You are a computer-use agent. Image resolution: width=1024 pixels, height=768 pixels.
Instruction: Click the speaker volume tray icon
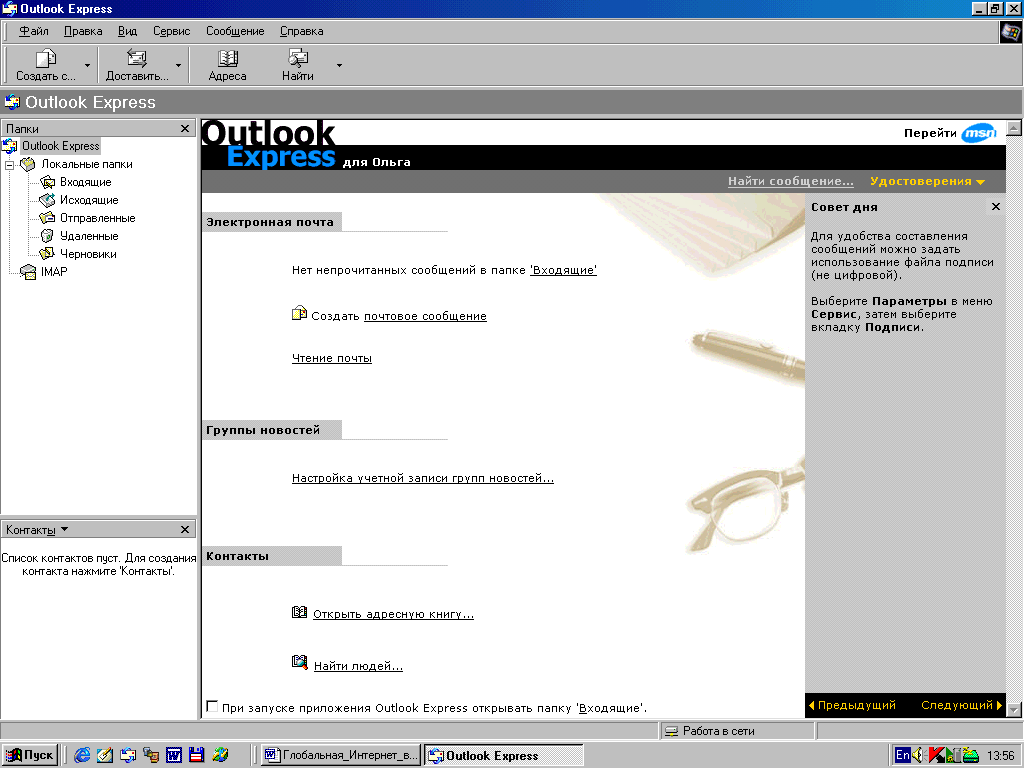click(x=918, y=755)
